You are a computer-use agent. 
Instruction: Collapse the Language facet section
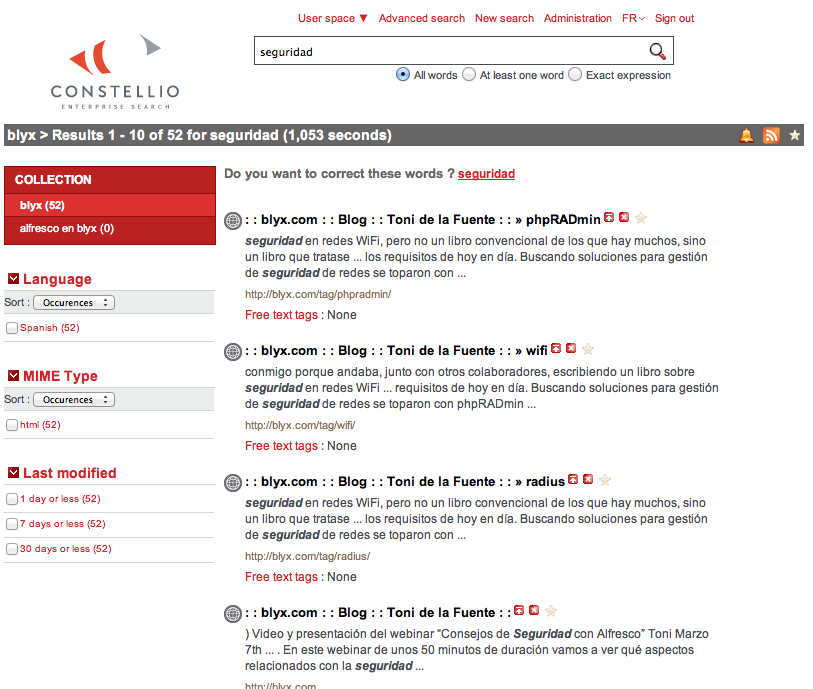pos(13,279)
